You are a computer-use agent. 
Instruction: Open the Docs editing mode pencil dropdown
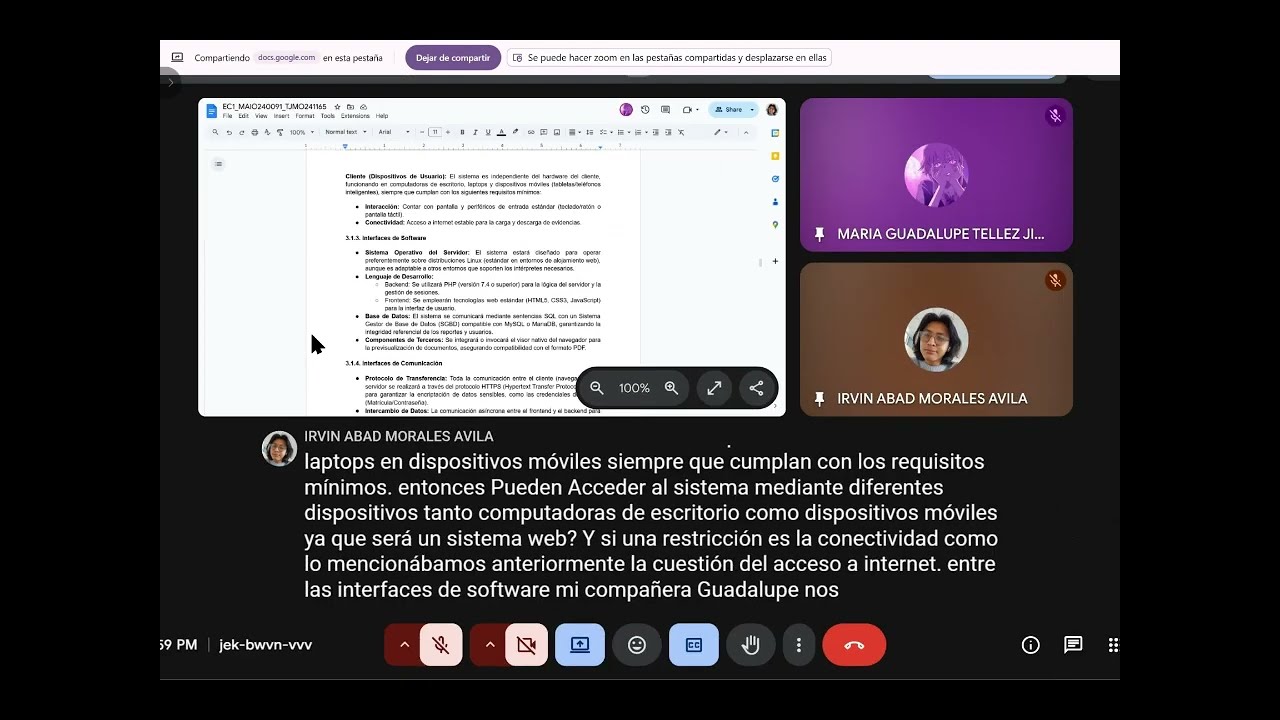[721, 132]
